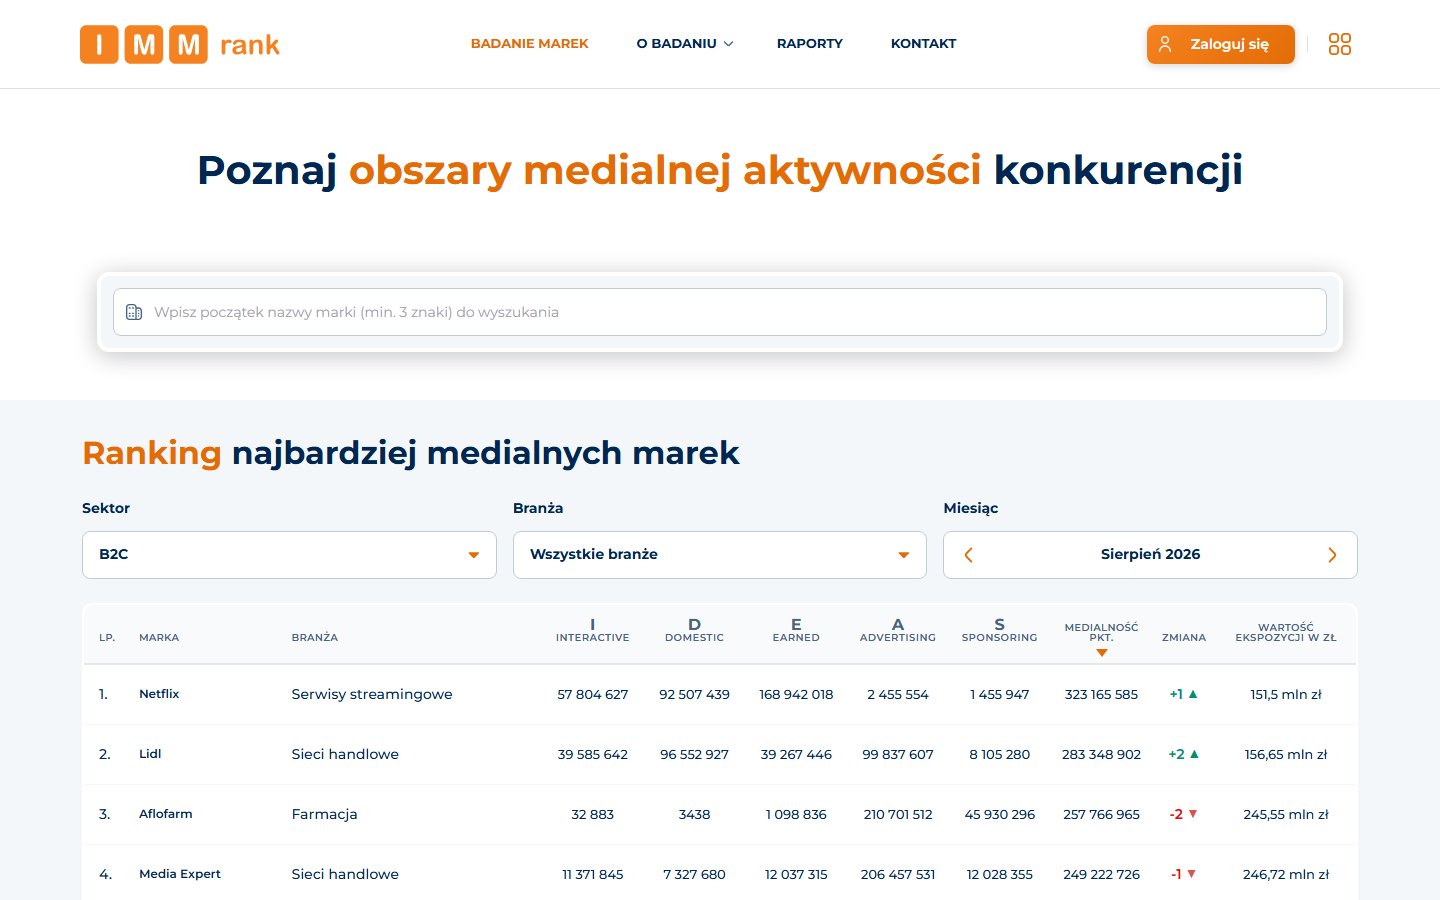This screenshot has height=900, width=1440.
Task: Sort by Sponsoring column header
Action: [999, 631]
